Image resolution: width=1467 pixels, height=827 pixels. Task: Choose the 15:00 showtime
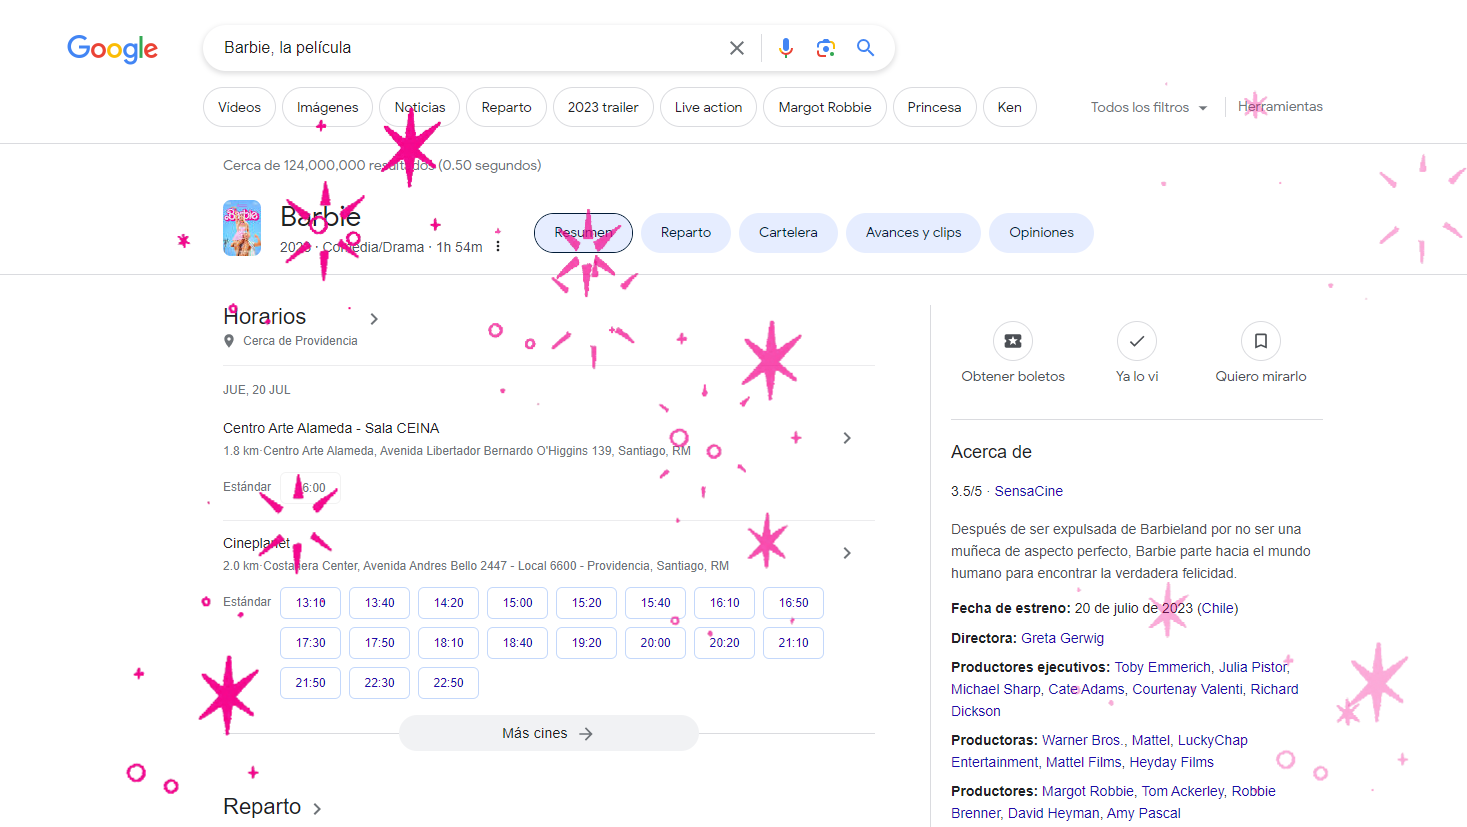(x=518, y=603)
